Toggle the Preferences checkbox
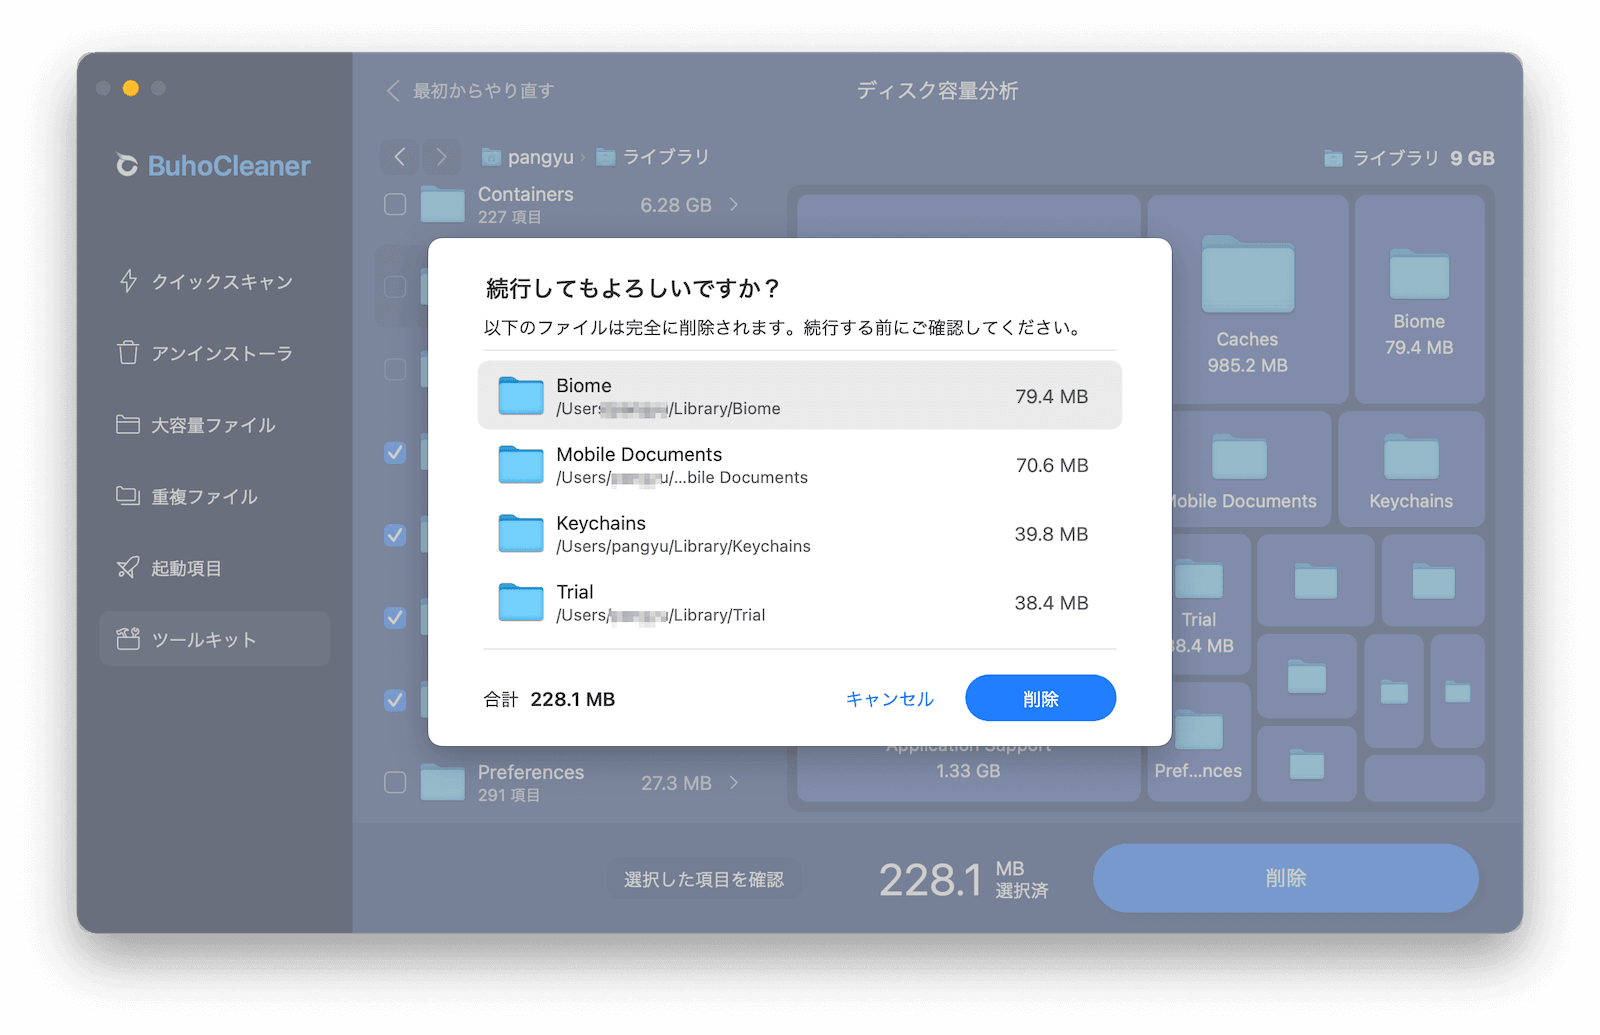The height and width of the screenshot is (1035, 1600). (x=395, y=782)
